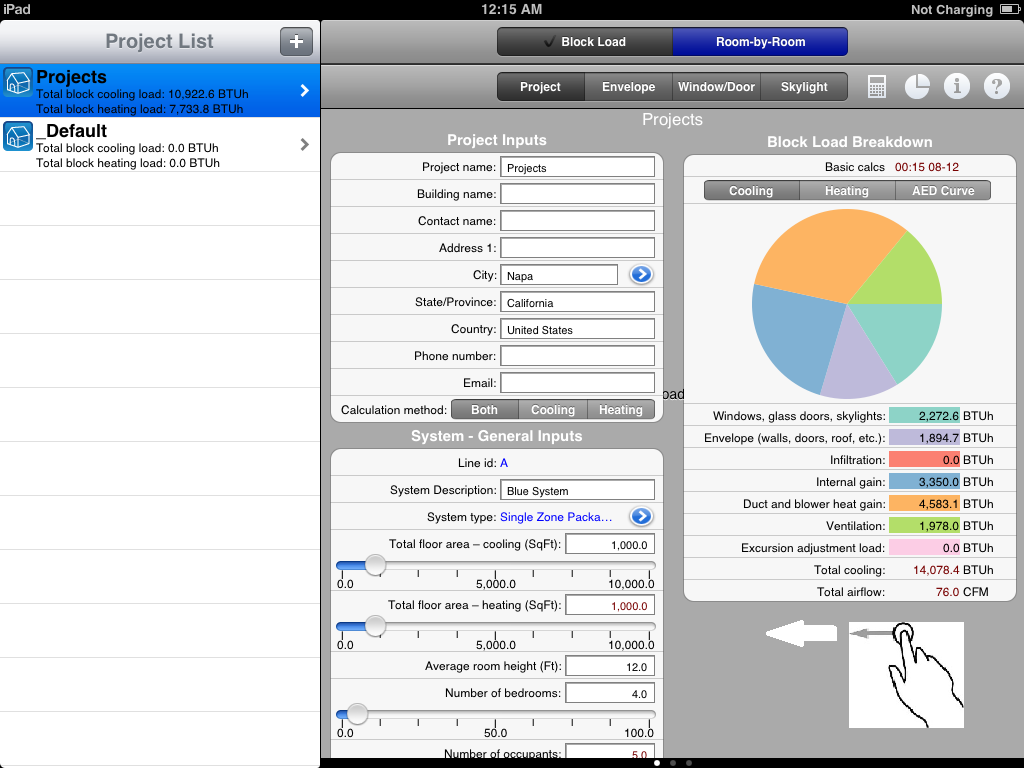Viewport: 1024px width, 768px height.
Task: Click 12:15 AM clock in status bar
Action: click(x=511, y=9)
